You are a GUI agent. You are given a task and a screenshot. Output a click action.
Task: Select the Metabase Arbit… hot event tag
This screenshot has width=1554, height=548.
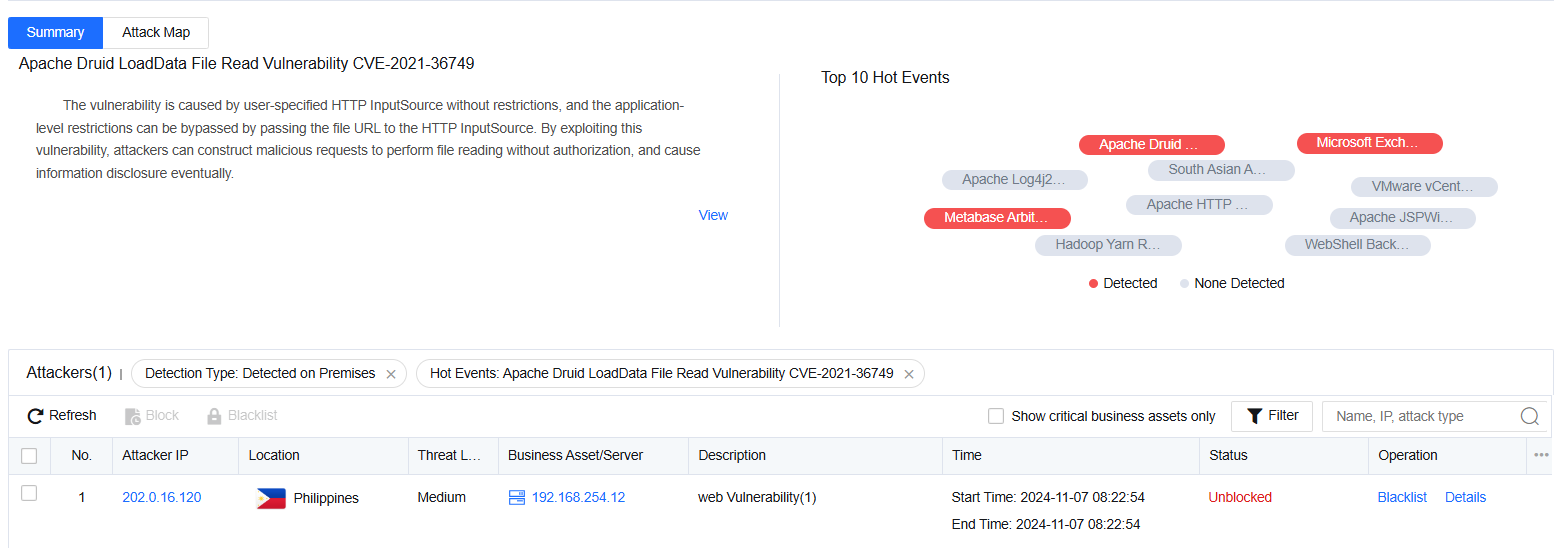coord(997,218)
